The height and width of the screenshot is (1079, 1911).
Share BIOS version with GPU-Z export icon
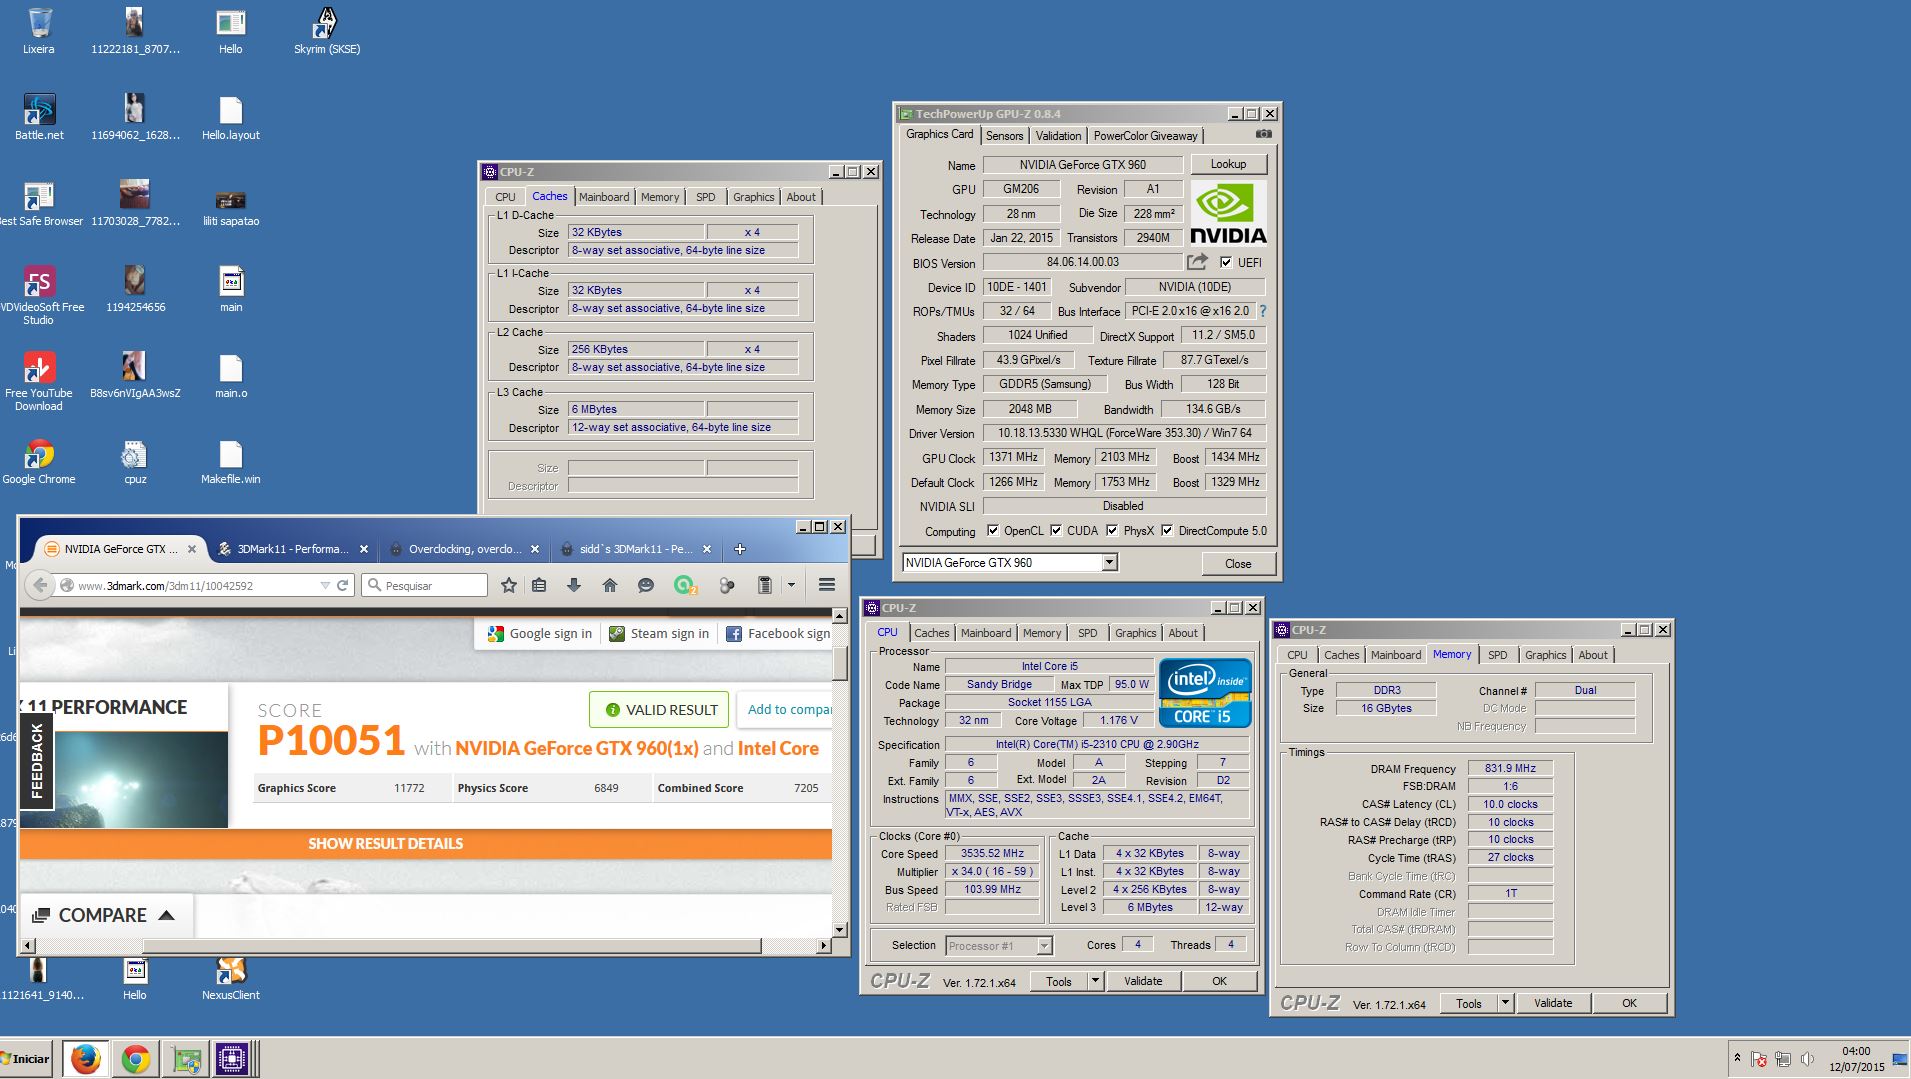point(1197,262)
